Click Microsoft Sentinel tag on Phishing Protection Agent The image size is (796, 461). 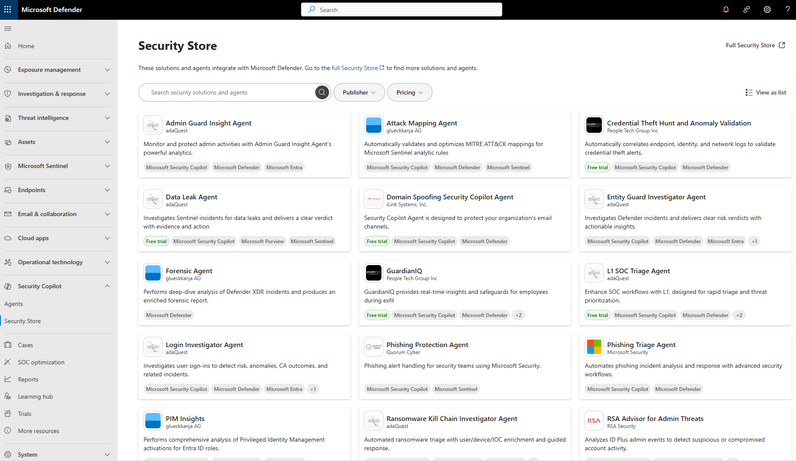point(456,389)
